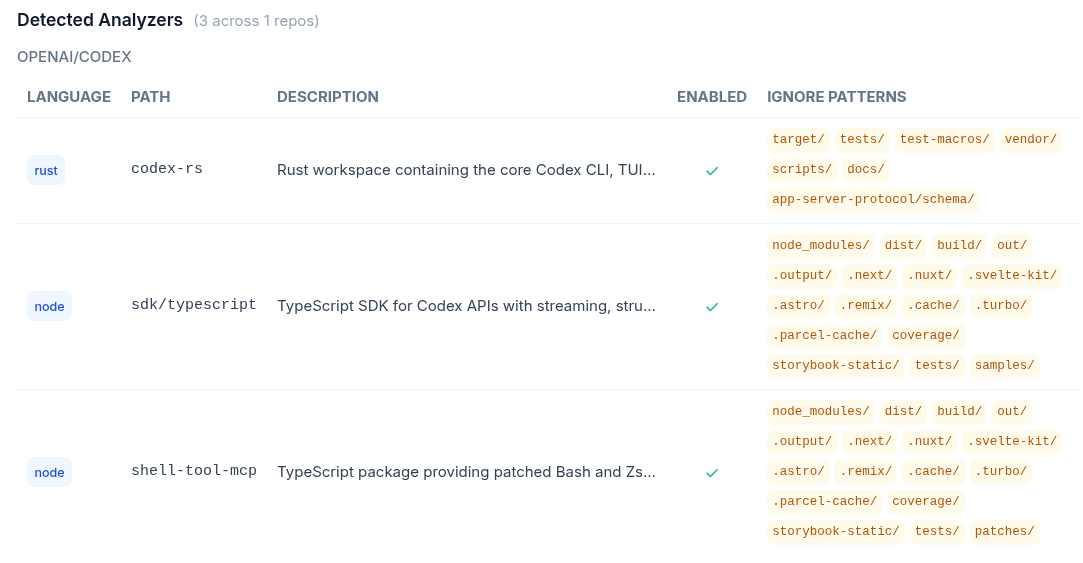Sort by the Path column header

click(151, 97)
